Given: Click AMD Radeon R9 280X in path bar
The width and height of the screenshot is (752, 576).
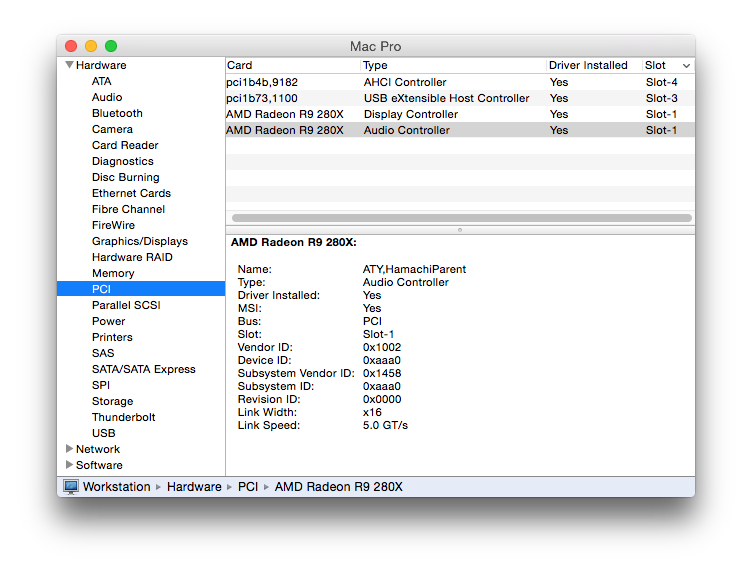Looking at the screenshot, I should (339, 487).
